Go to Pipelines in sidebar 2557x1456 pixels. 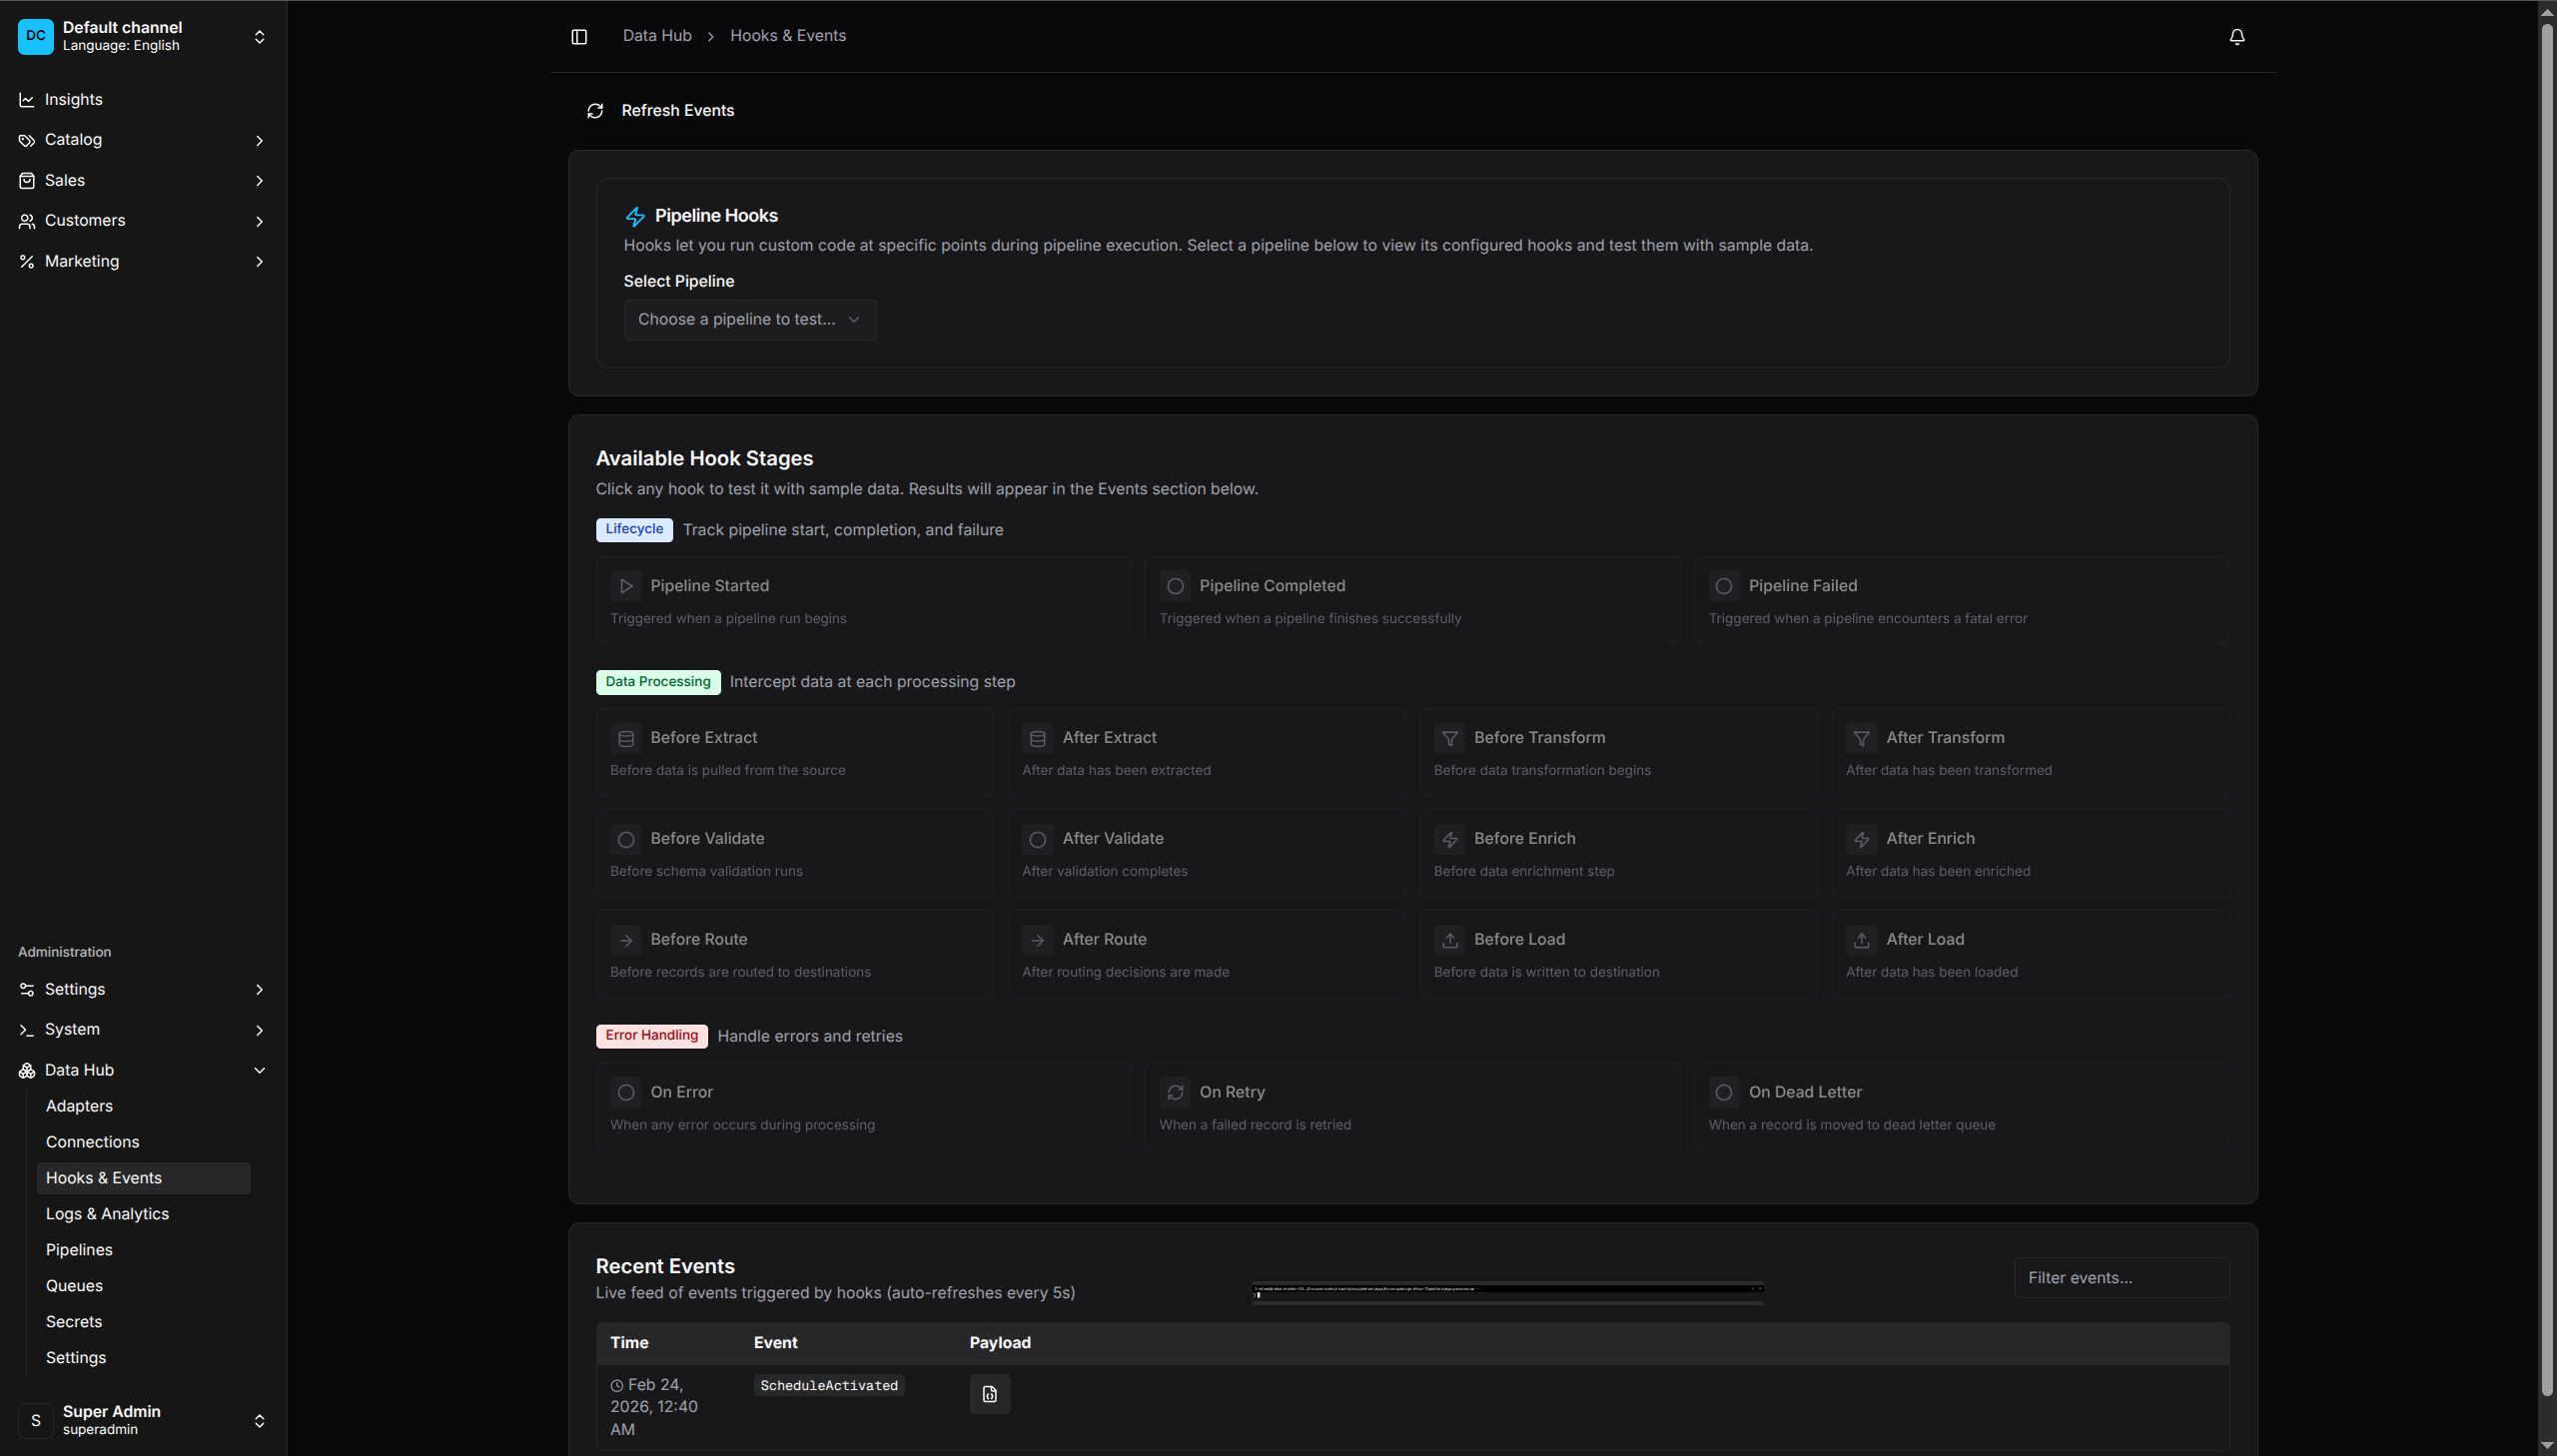point(79,1249)
